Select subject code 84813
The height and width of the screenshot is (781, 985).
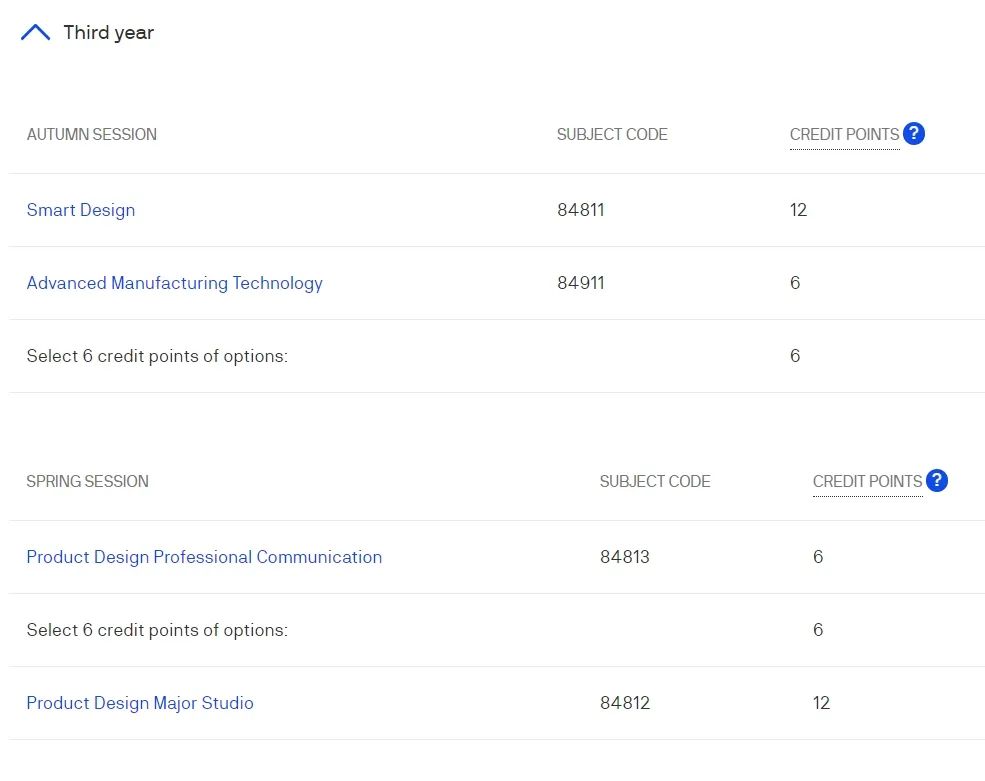[624, 557]
